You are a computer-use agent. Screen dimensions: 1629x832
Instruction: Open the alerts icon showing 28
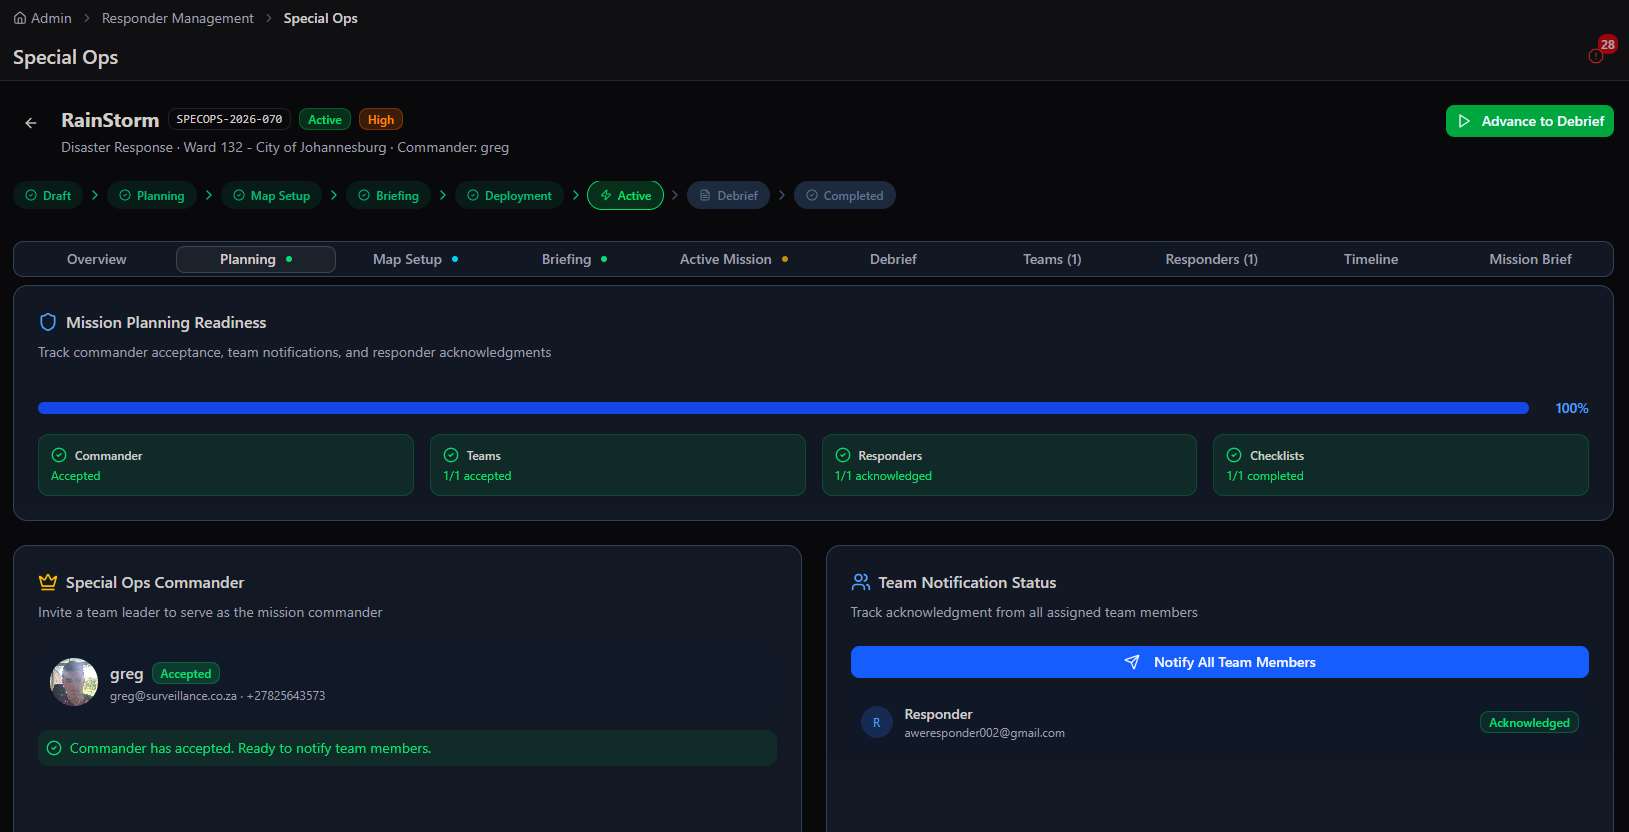tap(1597, 55)
